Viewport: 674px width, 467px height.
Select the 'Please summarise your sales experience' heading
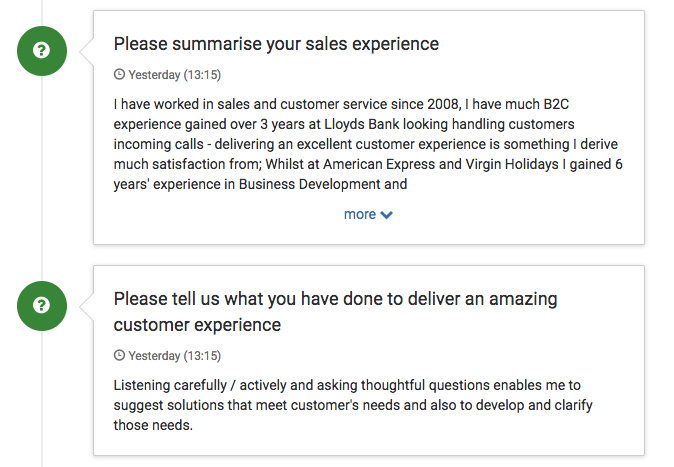pos(276,44)
